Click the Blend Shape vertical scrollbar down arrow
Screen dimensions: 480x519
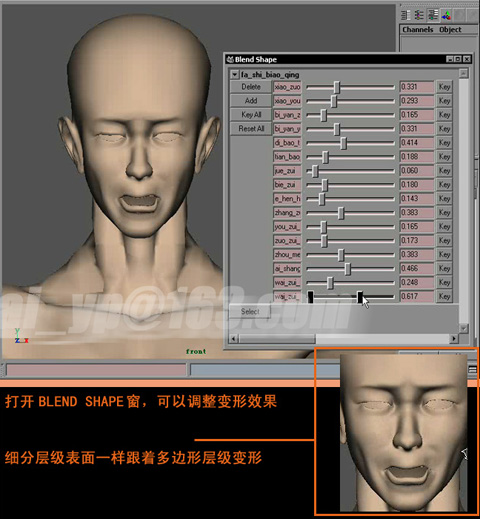(x=463, y=328)
